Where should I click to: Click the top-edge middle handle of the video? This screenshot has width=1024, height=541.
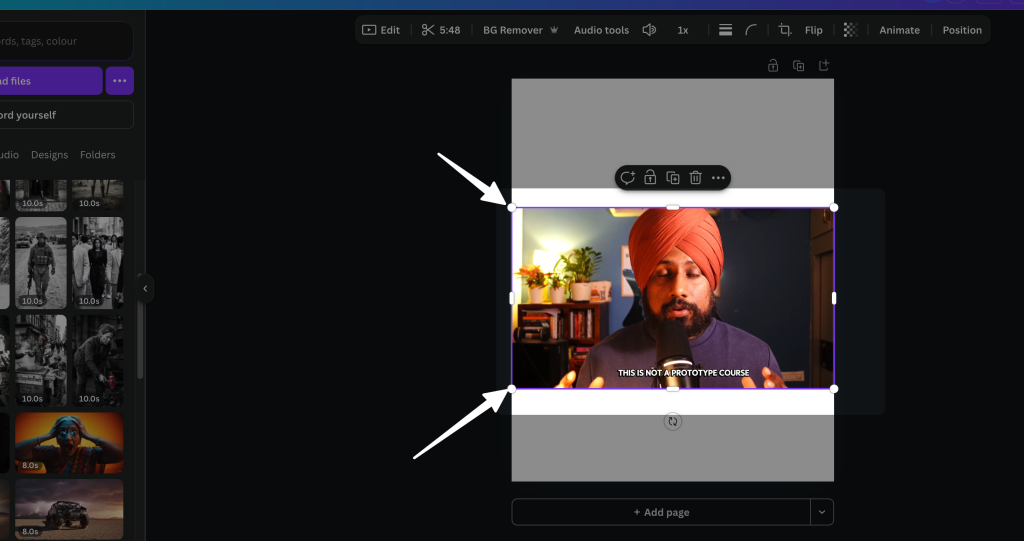pos(673,208)
